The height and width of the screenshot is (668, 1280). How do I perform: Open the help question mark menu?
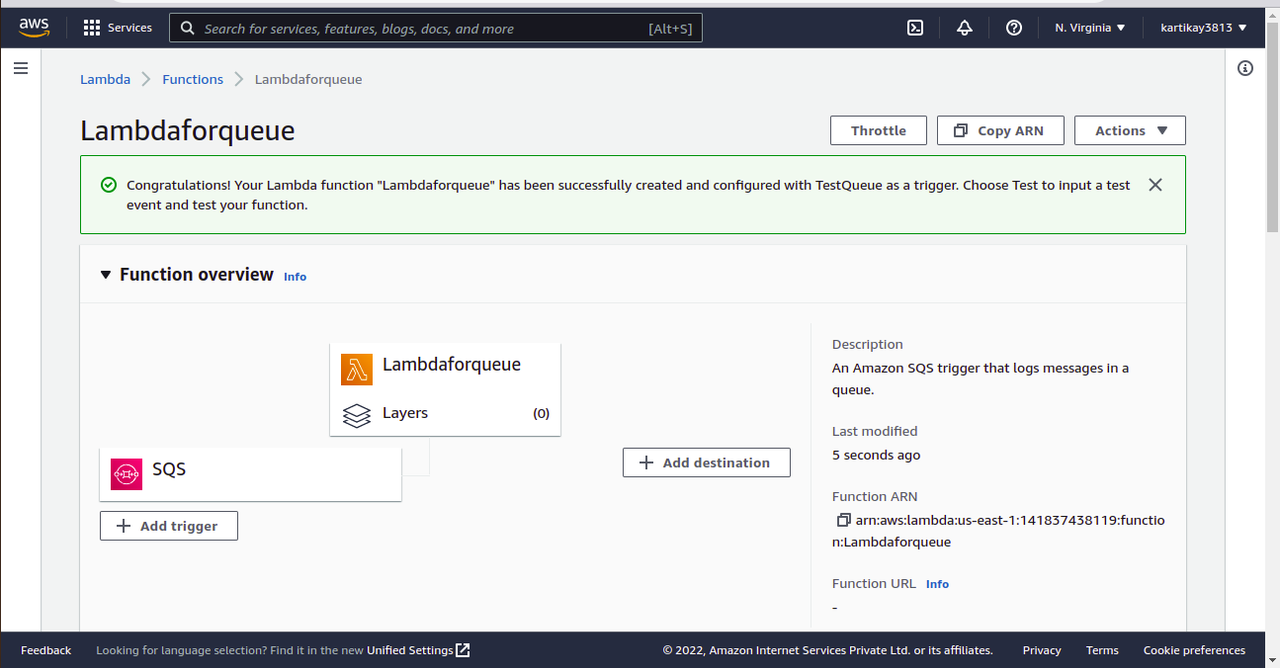(x=1014, y=28)
